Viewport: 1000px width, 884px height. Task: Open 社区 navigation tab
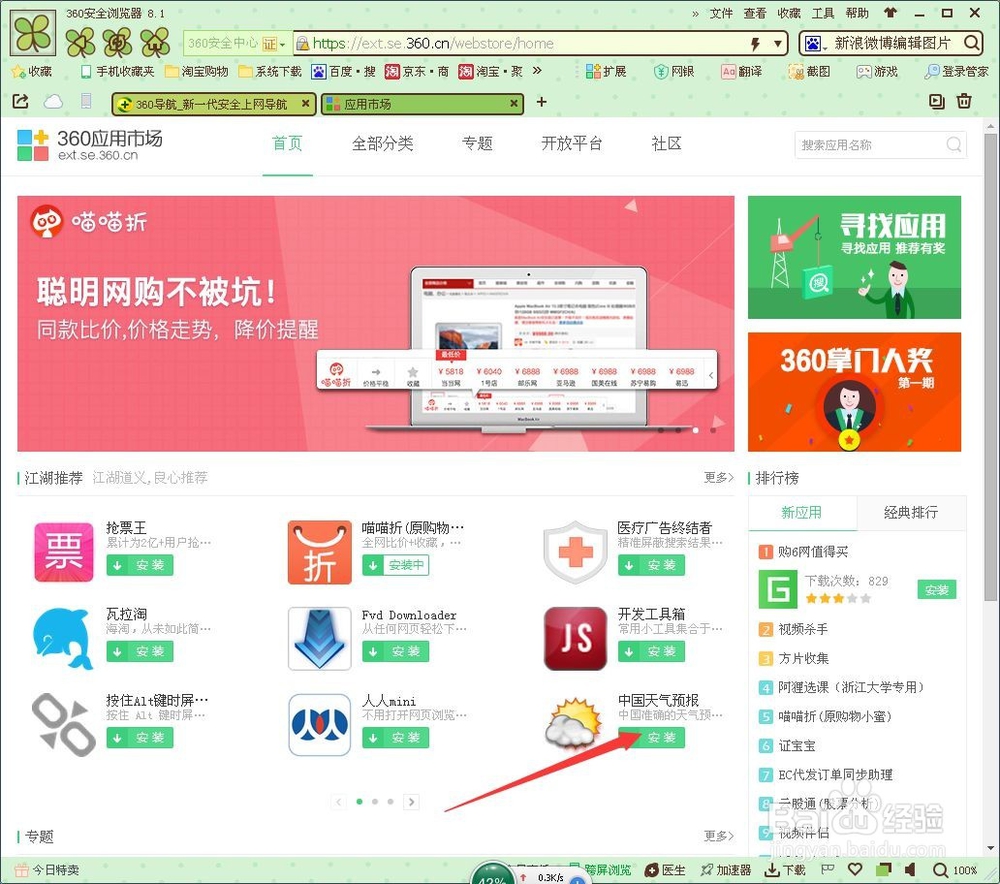point(666,144)
